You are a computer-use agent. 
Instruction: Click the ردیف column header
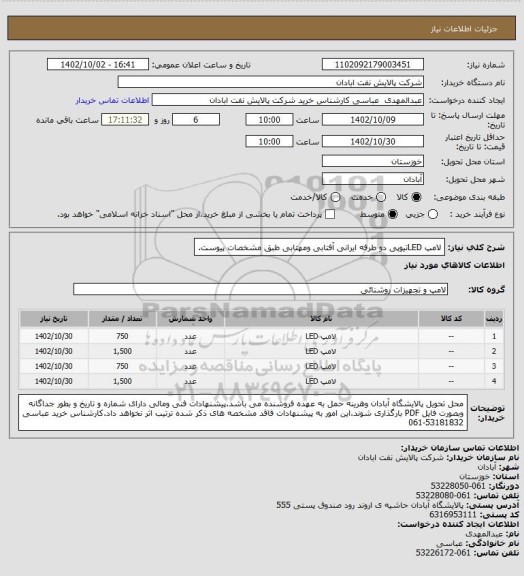[x=494, y=319]
